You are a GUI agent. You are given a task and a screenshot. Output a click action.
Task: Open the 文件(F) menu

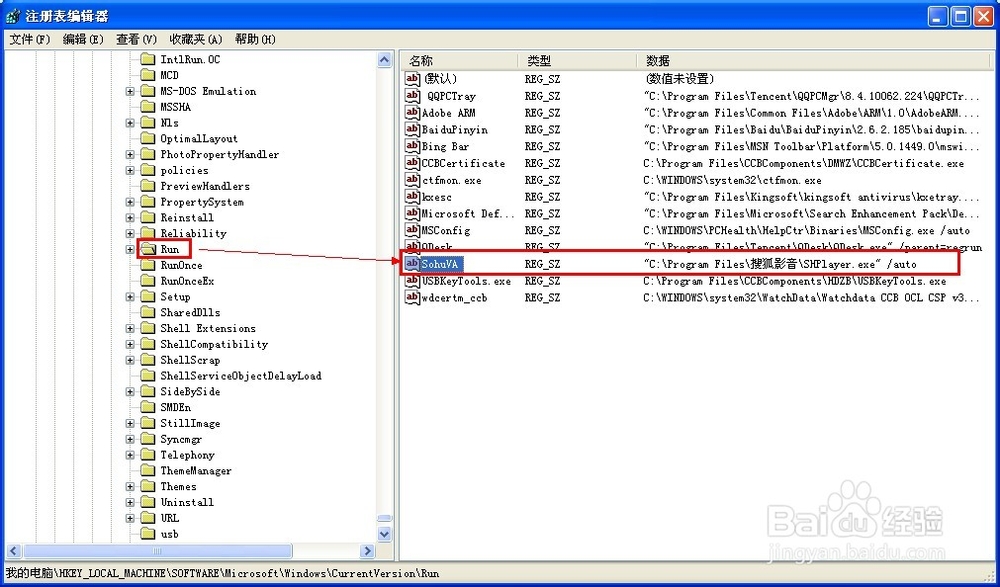[29, 40]
